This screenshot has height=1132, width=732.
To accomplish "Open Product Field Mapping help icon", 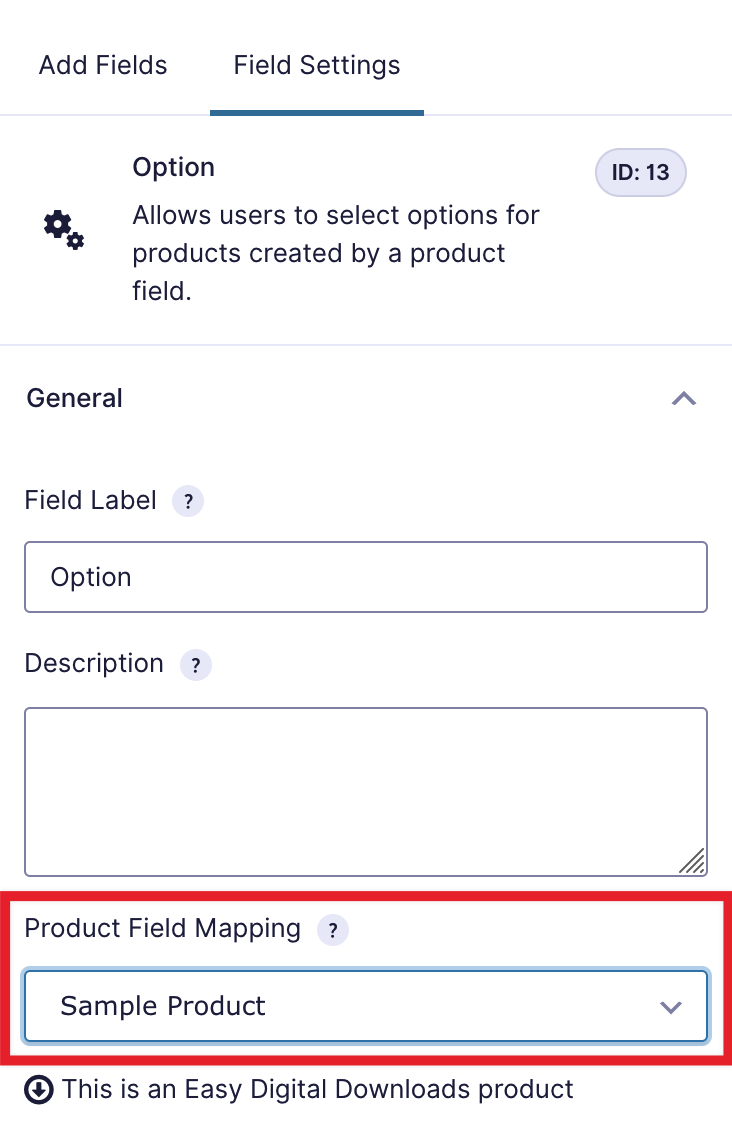I will pos(333,930).
